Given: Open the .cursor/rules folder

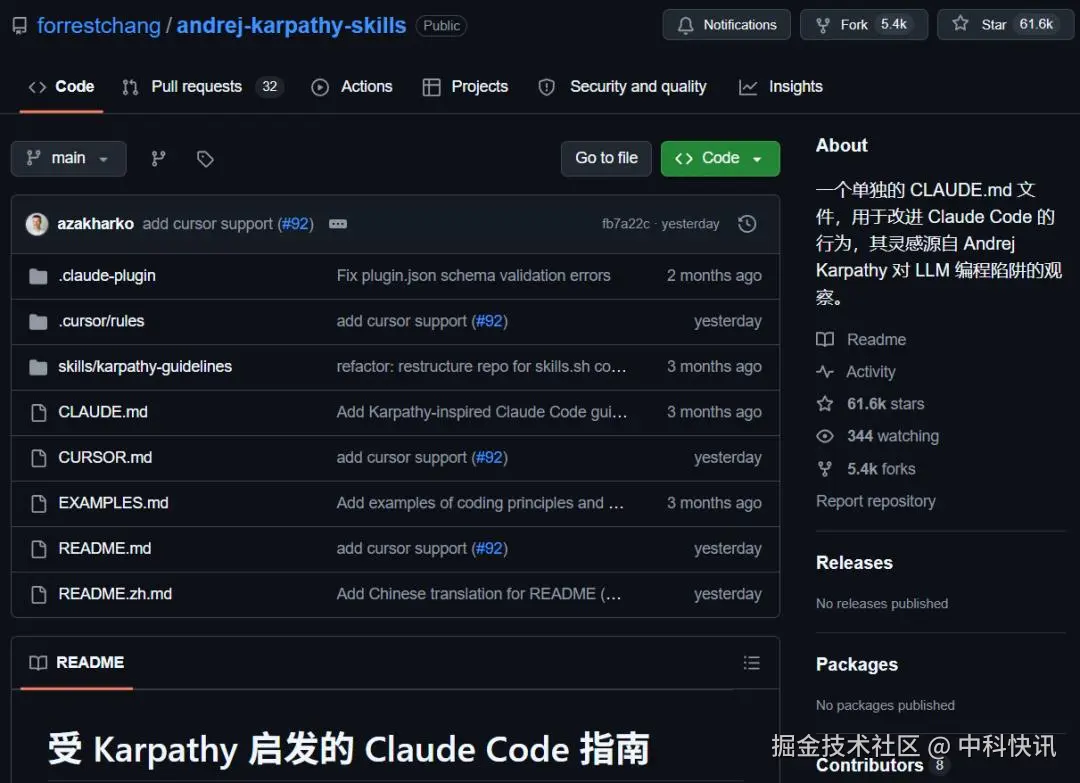Looking at the screenshot, I should pos(101,321).
